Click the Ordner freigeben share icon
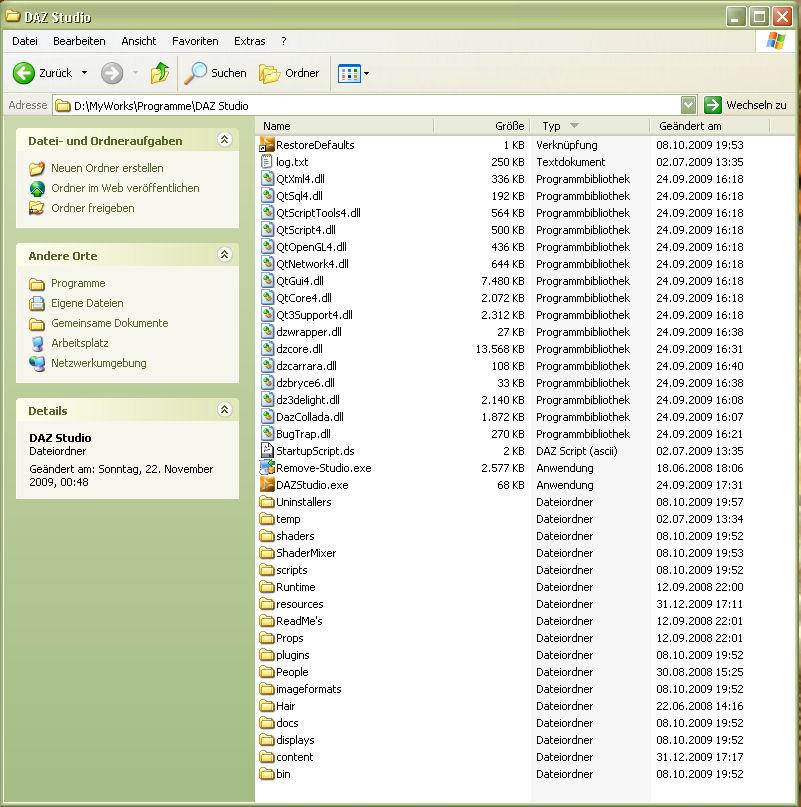The height and width of the screenshot is (807, 801). tap(37, 208)
